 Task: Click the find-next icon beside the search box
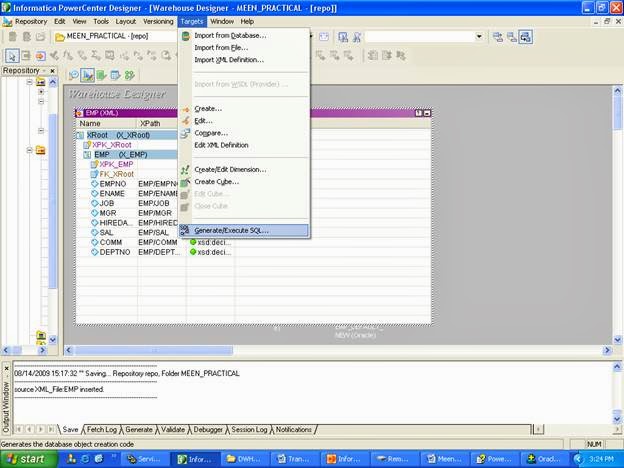point(357,37)
